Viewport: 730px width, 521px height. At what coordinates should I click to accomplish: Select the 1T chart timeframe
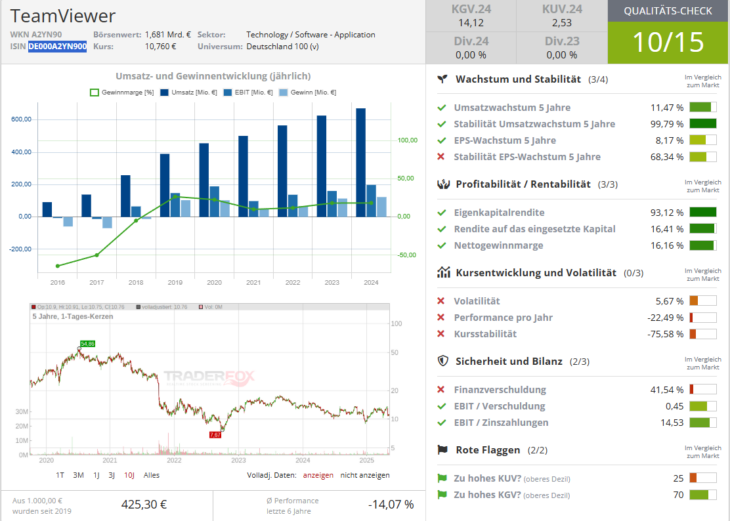click(x=60, y=475)
